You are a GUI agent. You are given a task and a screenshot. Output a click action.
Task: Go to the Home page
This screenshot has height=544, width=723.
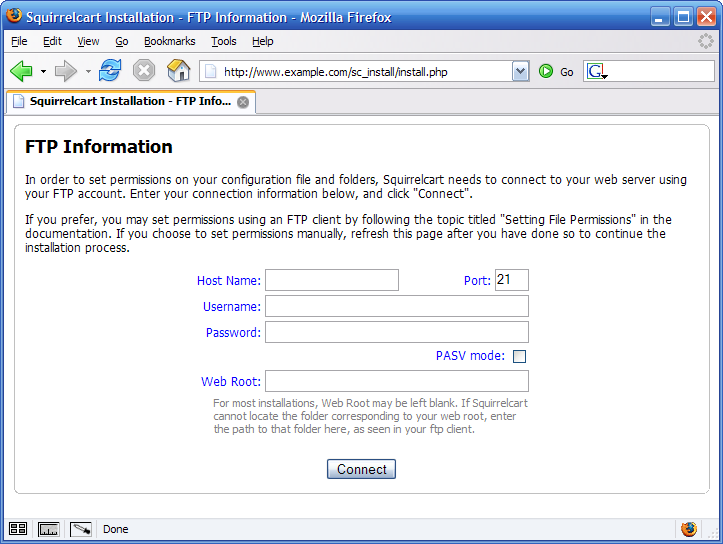coord(178,71)
